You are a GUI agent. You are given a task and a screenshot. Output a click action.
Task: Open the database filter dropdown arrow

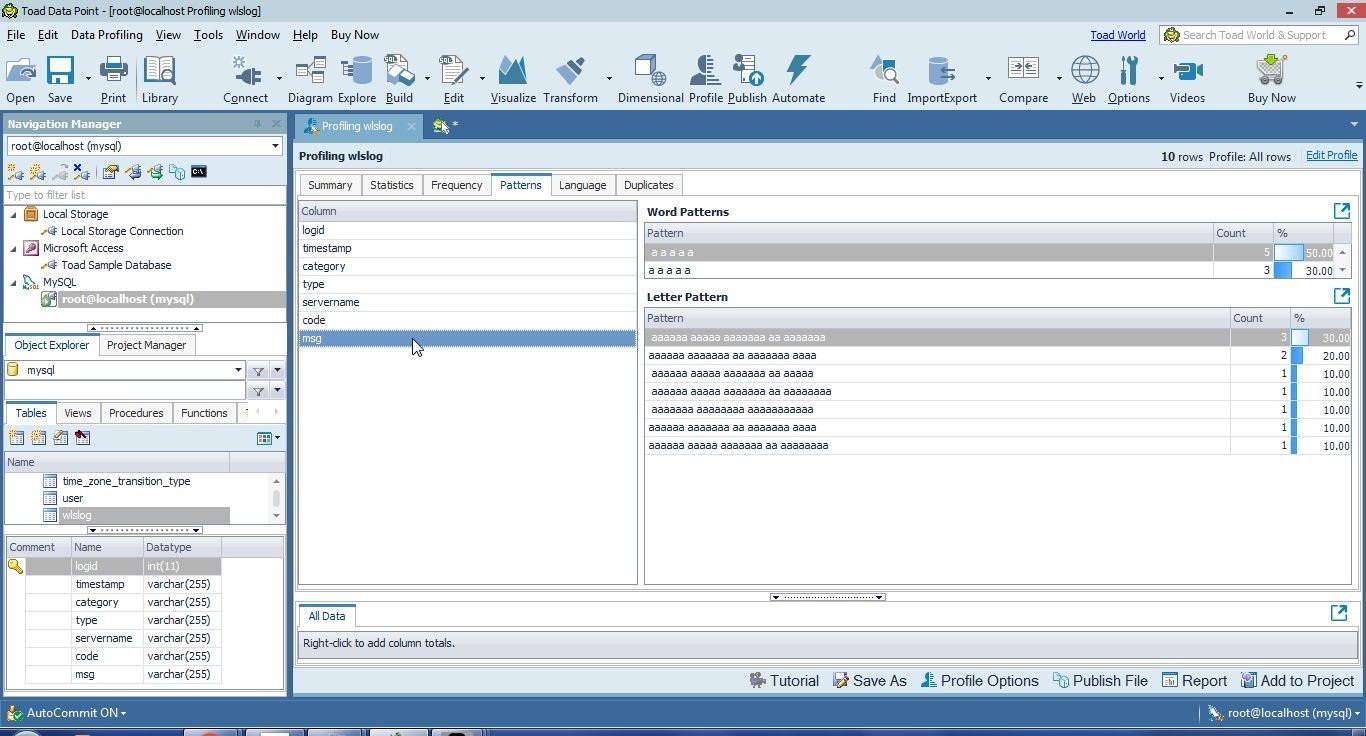coord(277,371)
